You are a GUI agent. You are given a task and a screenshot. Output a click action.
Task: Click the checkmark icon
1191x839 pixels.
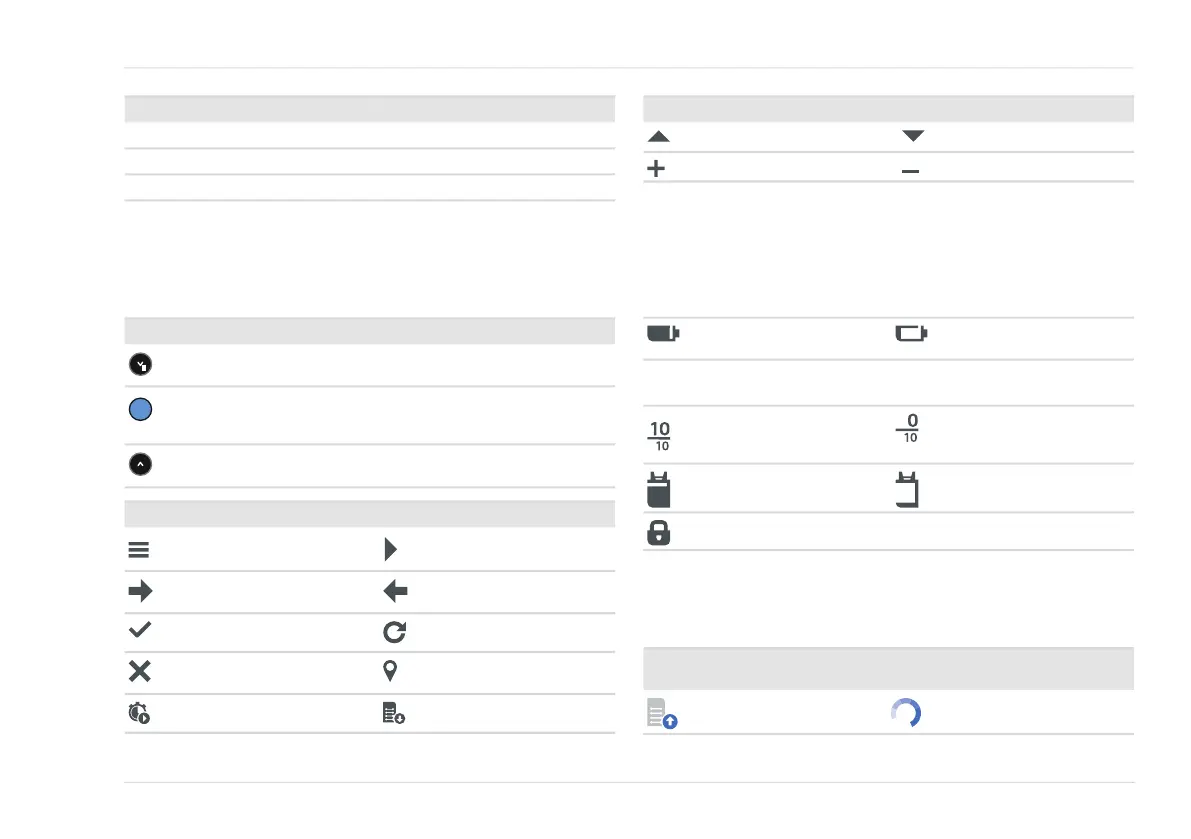[140, 629]
